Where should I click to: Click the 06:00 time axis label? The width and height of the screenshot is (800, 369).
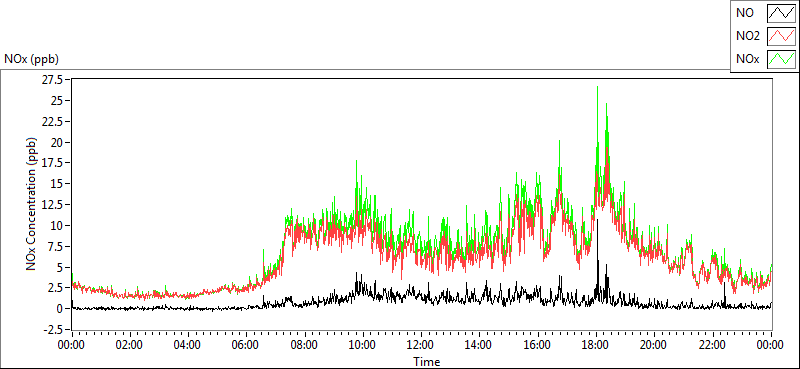246,346
